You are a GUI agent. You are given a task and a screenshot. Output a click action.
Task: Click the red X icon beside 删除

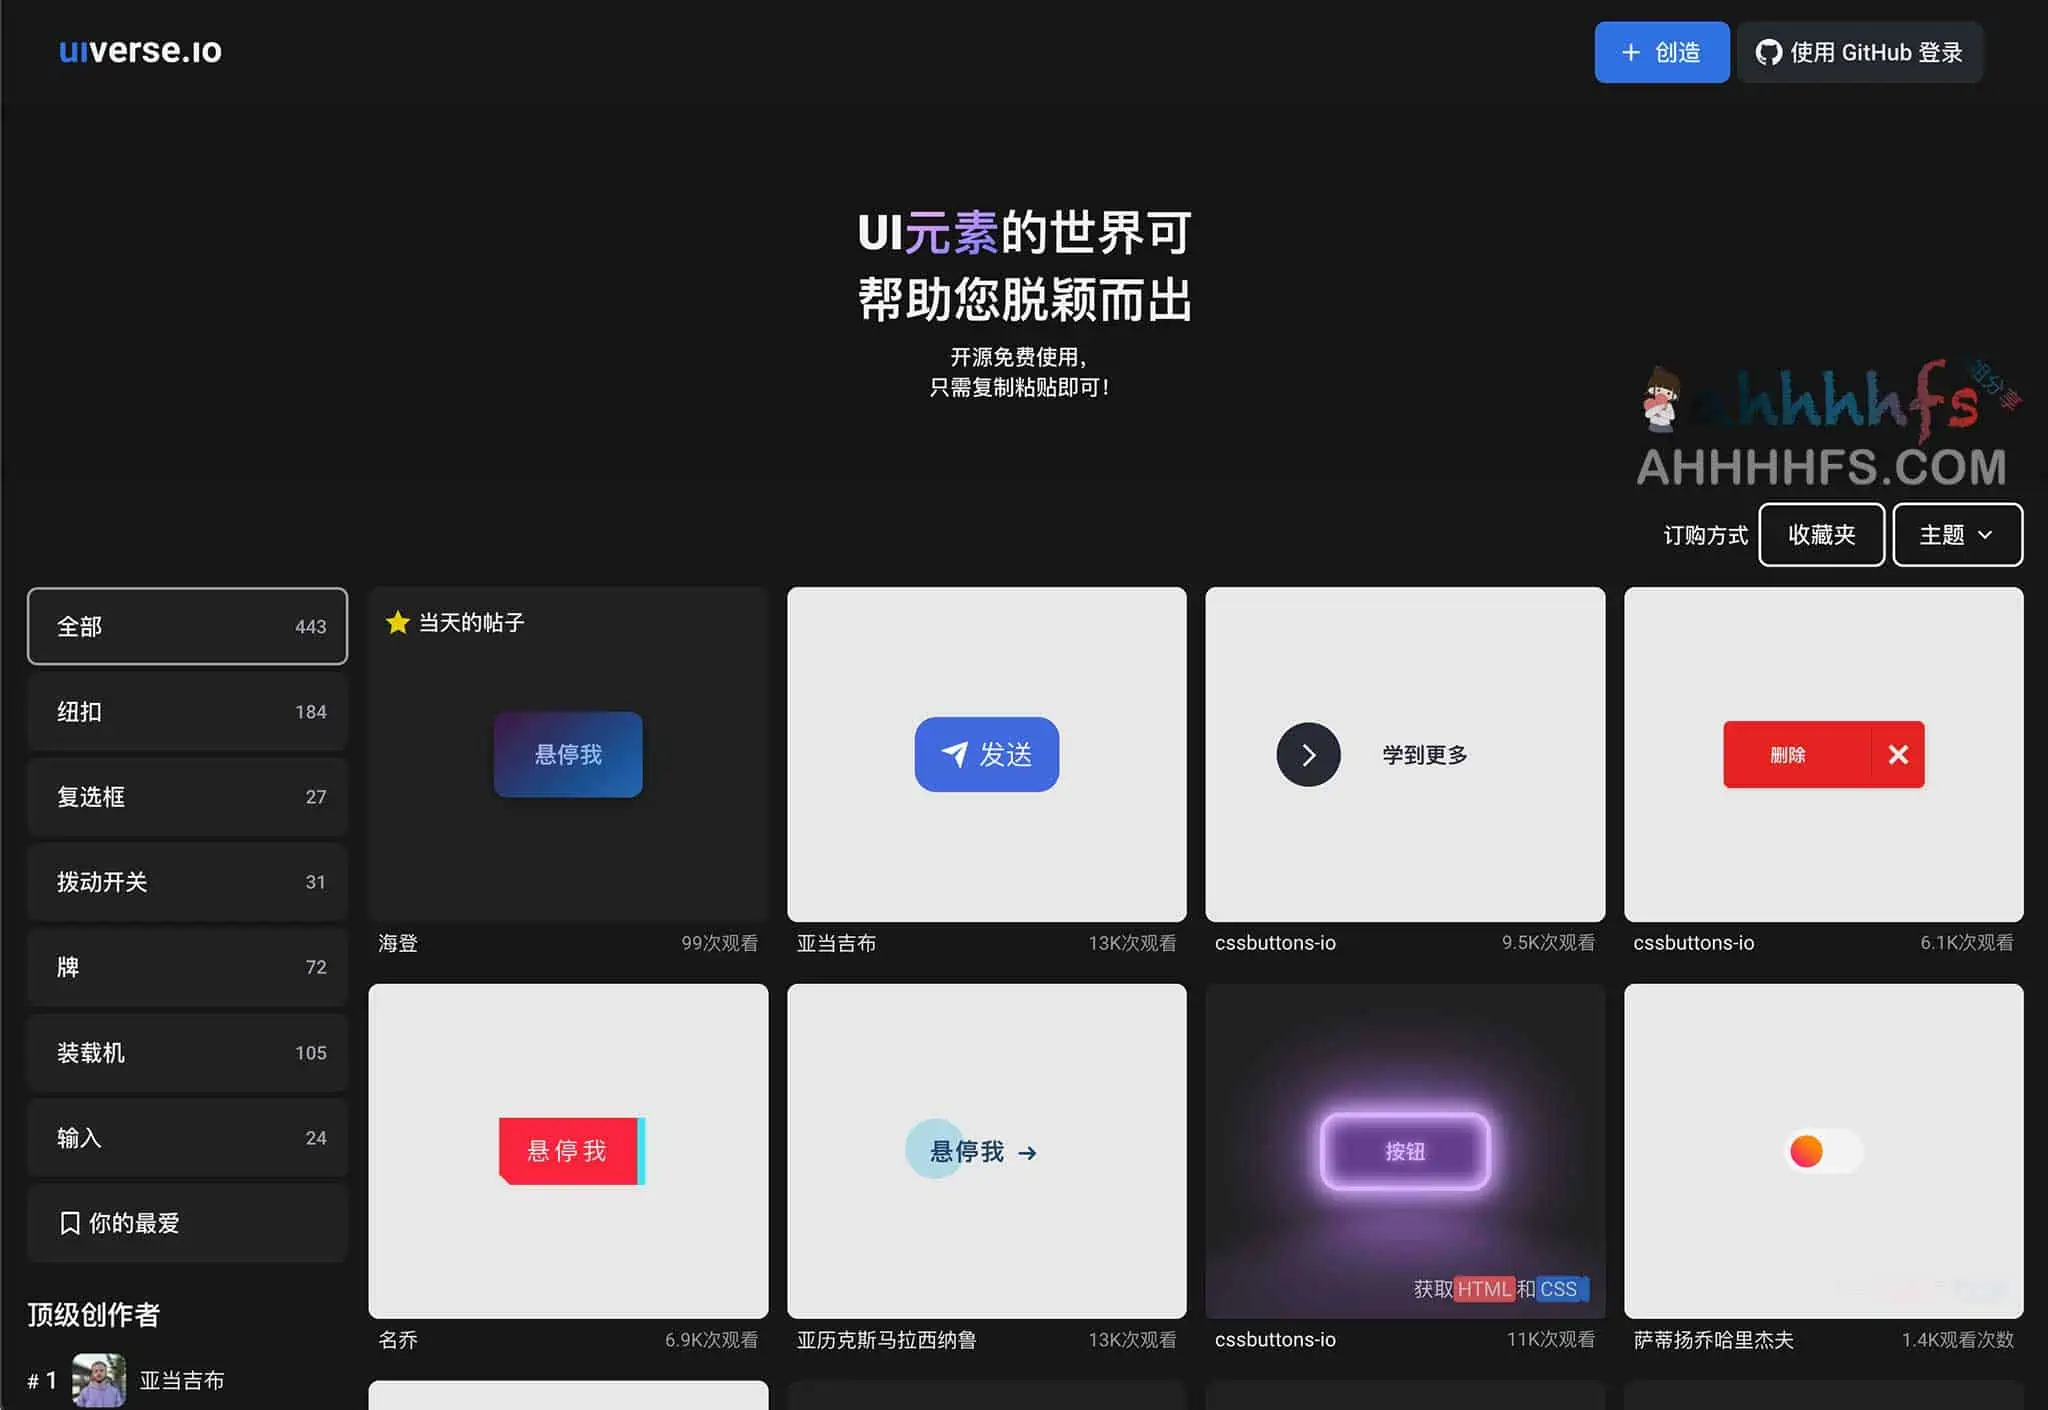1898,754
